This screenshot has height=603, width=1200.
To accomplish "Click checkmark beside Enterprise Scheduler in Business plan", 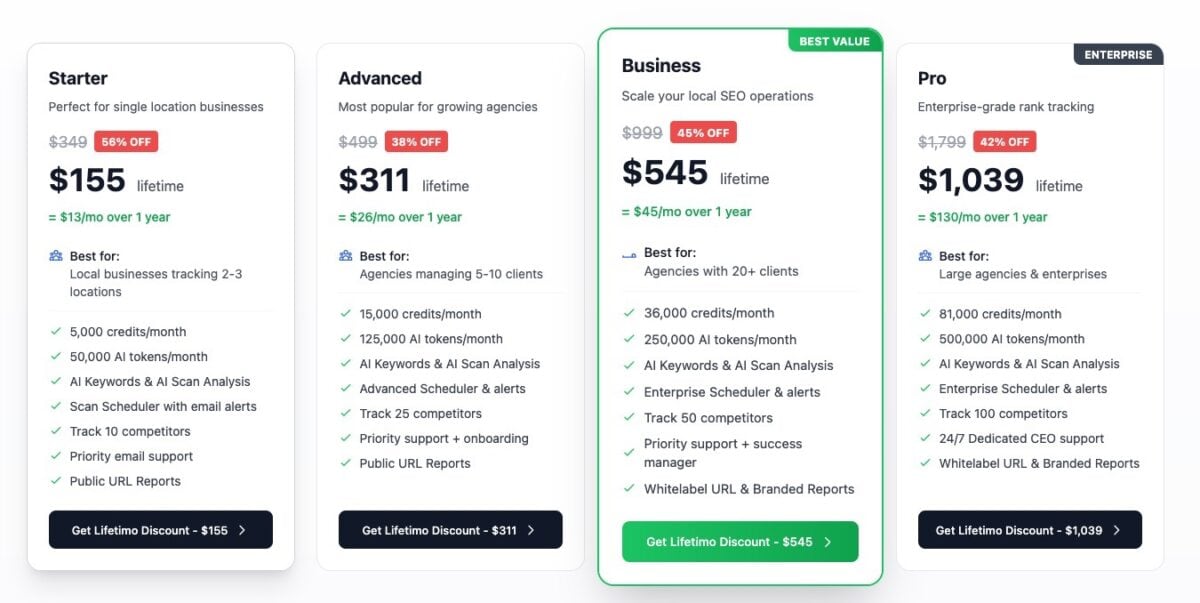I will pyautogui.click(x=629, y=392).
